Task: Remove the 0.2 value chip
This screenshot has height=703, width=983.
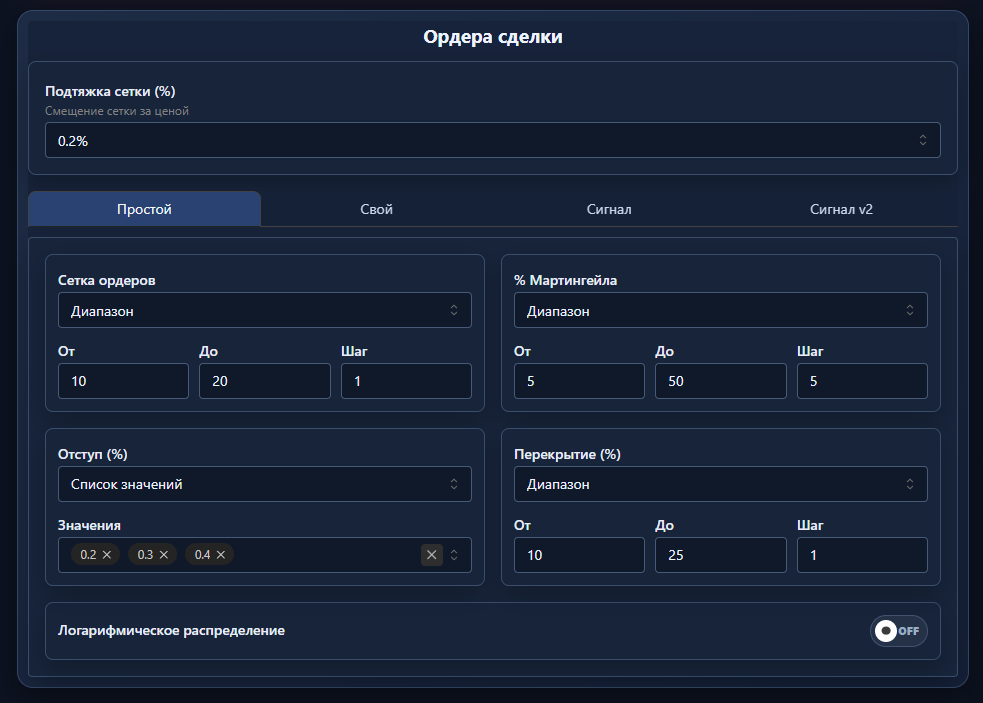Action: (107, 555)
